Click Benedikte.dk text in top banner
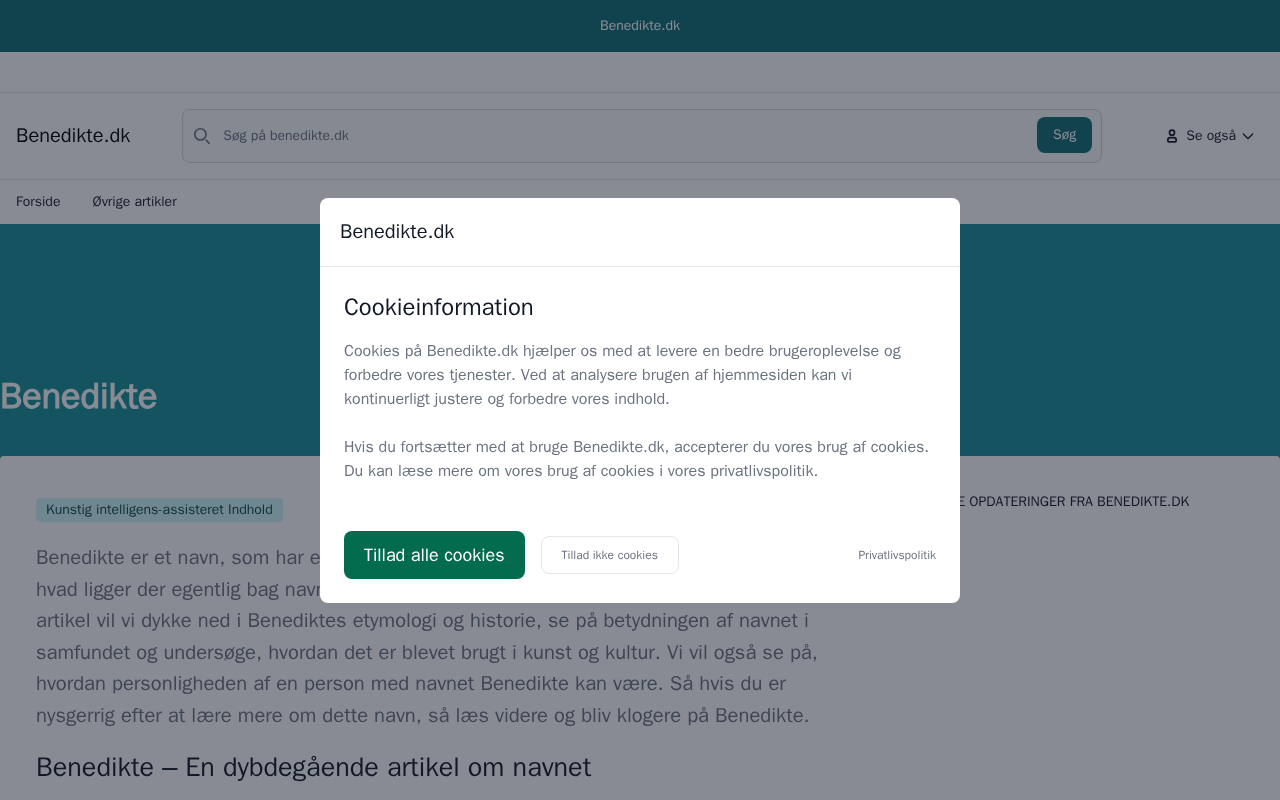The image size is (1280, 800). (x=640, y=26)
